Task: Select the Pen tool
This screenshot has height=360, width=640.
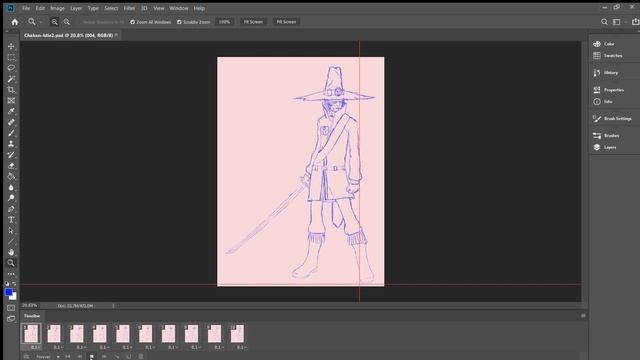Action: tap(11, 209)
